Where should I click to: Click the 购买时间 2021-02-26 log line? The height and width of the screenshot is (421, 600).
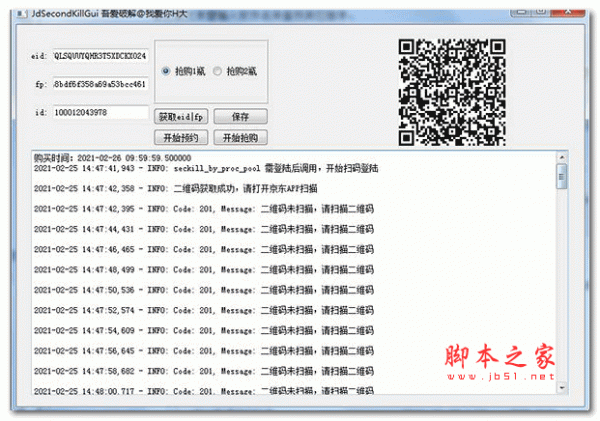click(112, 158)
